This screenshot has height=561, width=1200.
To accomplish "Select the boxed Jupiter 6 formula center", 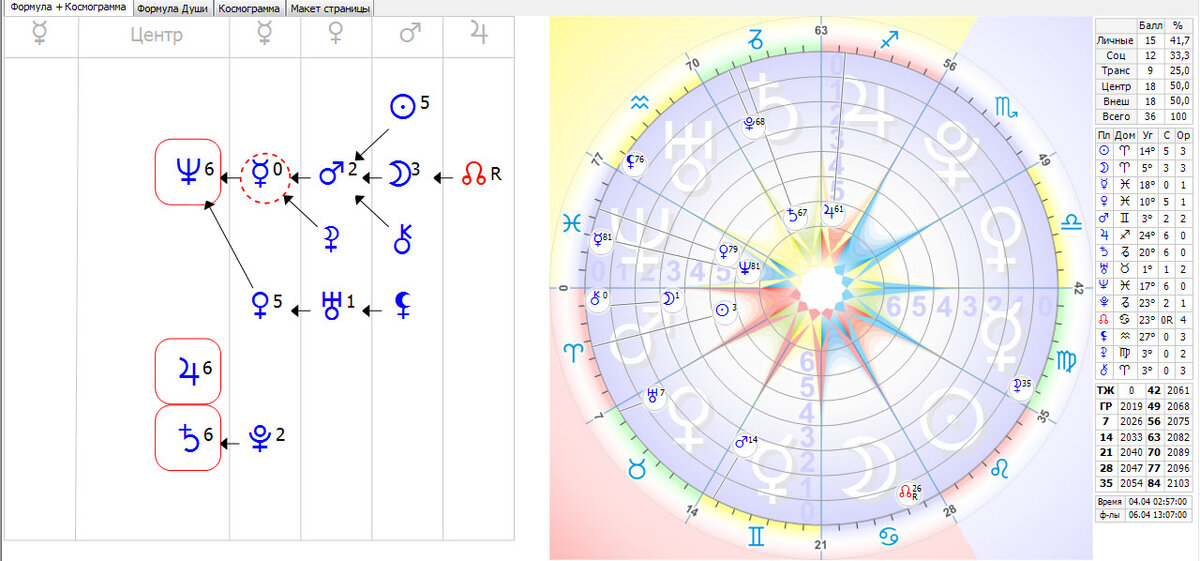I will pyautogui.click(x=189, y=371).
